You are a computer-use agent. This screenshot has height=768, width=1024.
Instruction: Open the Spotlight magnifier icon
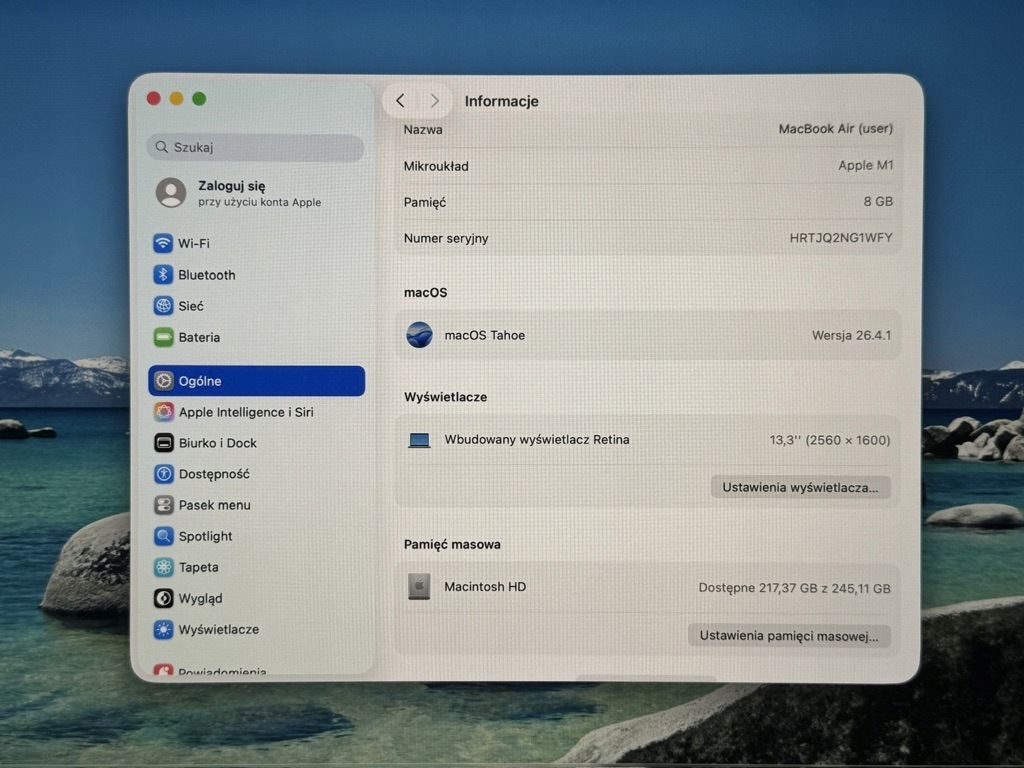[163, 536]
